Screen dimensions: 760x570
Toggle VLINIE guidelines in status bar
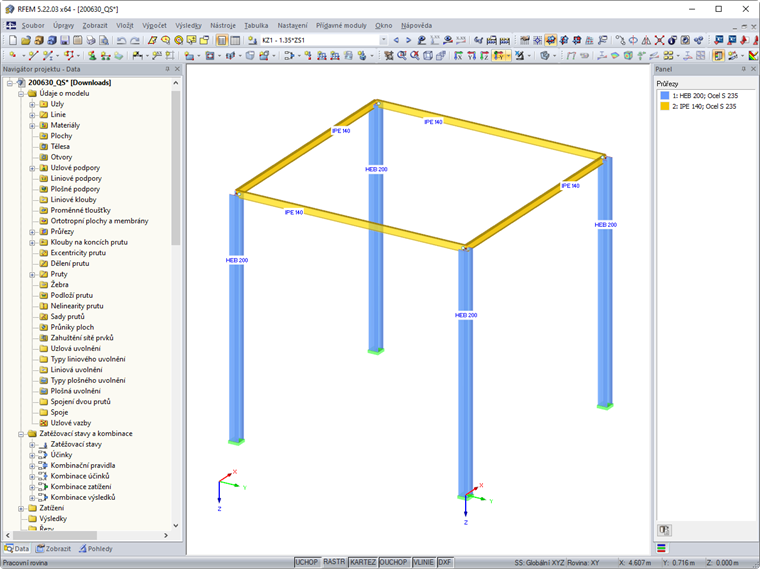(x=424, y=562)
